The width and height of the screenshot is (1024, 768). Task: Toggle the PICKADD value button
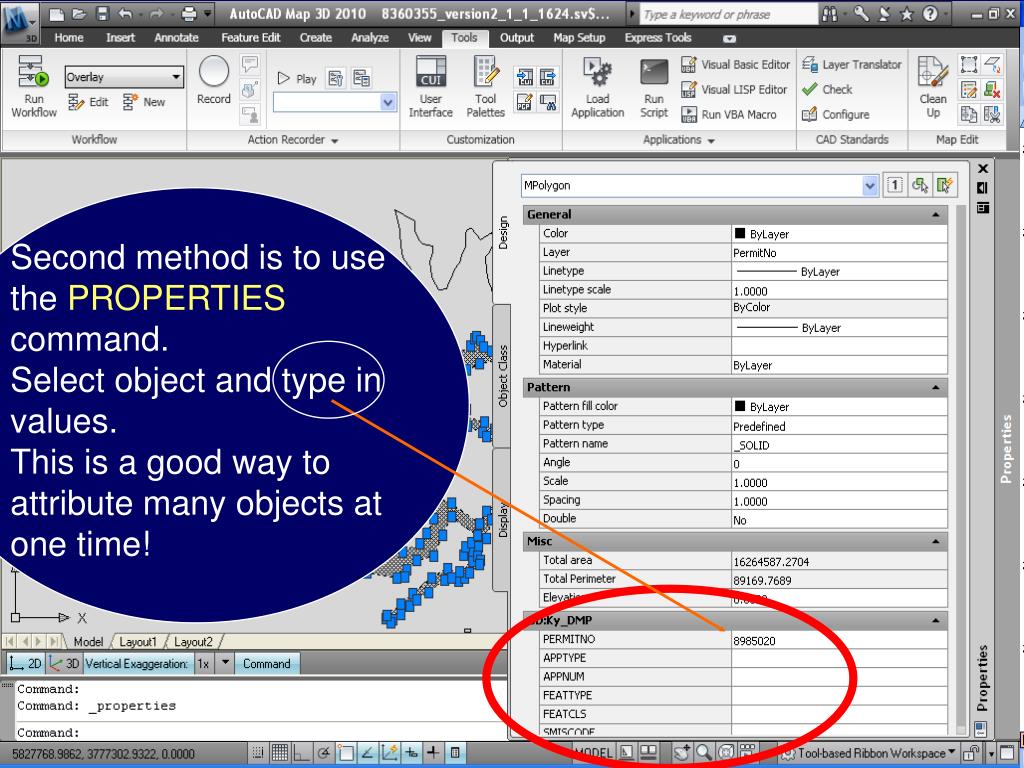(x=894, y=185)
